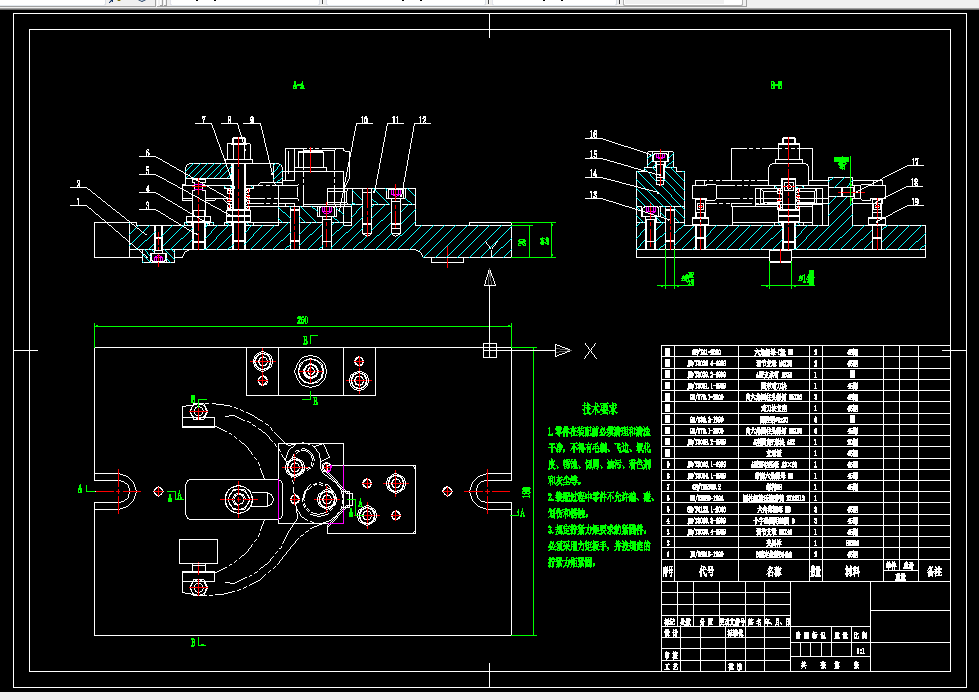This screenshot has width=979, height=700.
Task: Select the large center circle in top clamp block
Action: [x=310, y=372]
